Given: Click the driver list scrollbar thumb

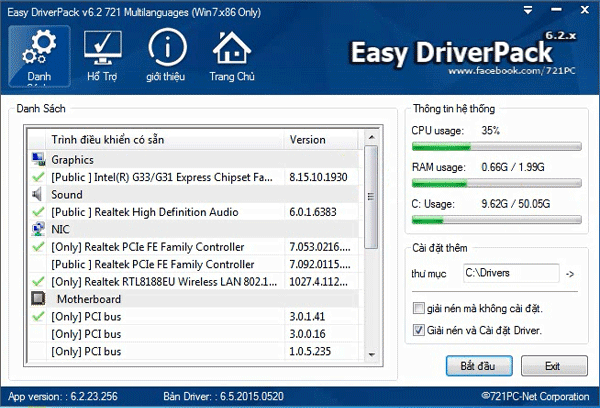Looking at the screenshot, I should click(x=371, y=197).
